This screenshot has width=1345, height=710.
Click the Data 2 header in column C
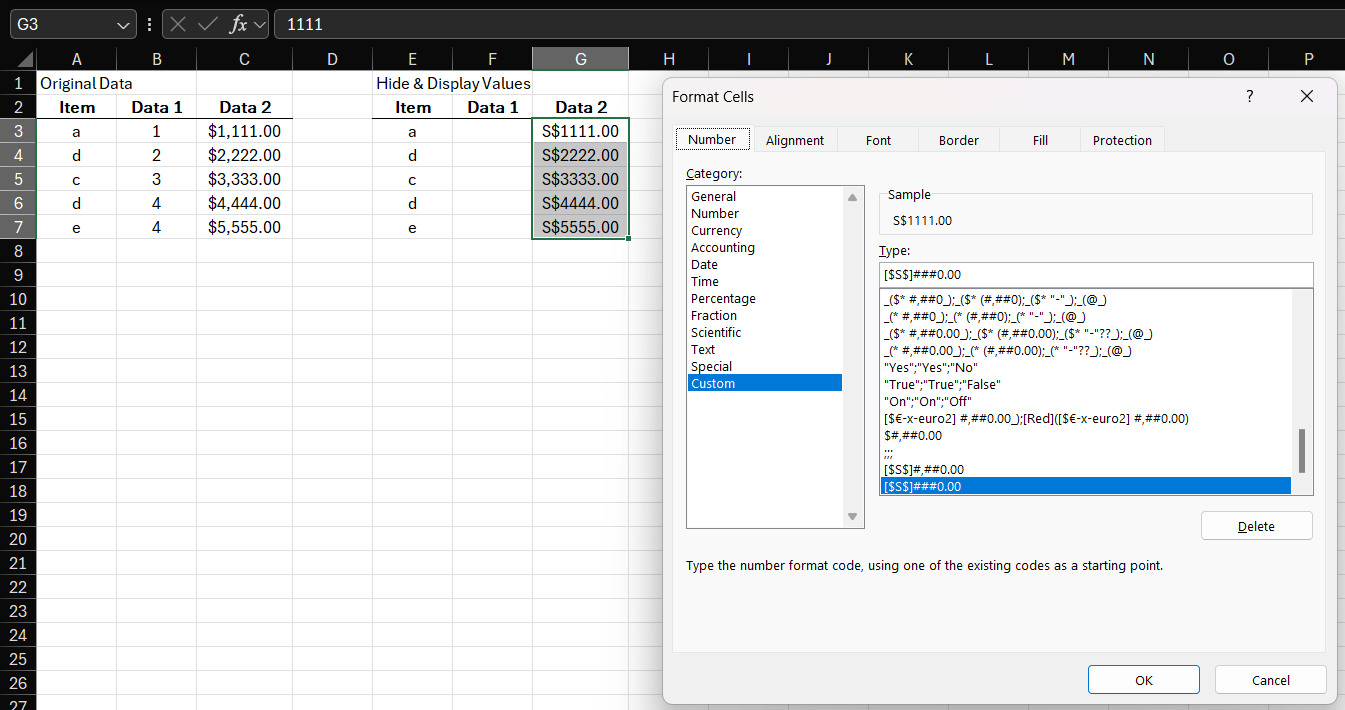pos(245,107)
